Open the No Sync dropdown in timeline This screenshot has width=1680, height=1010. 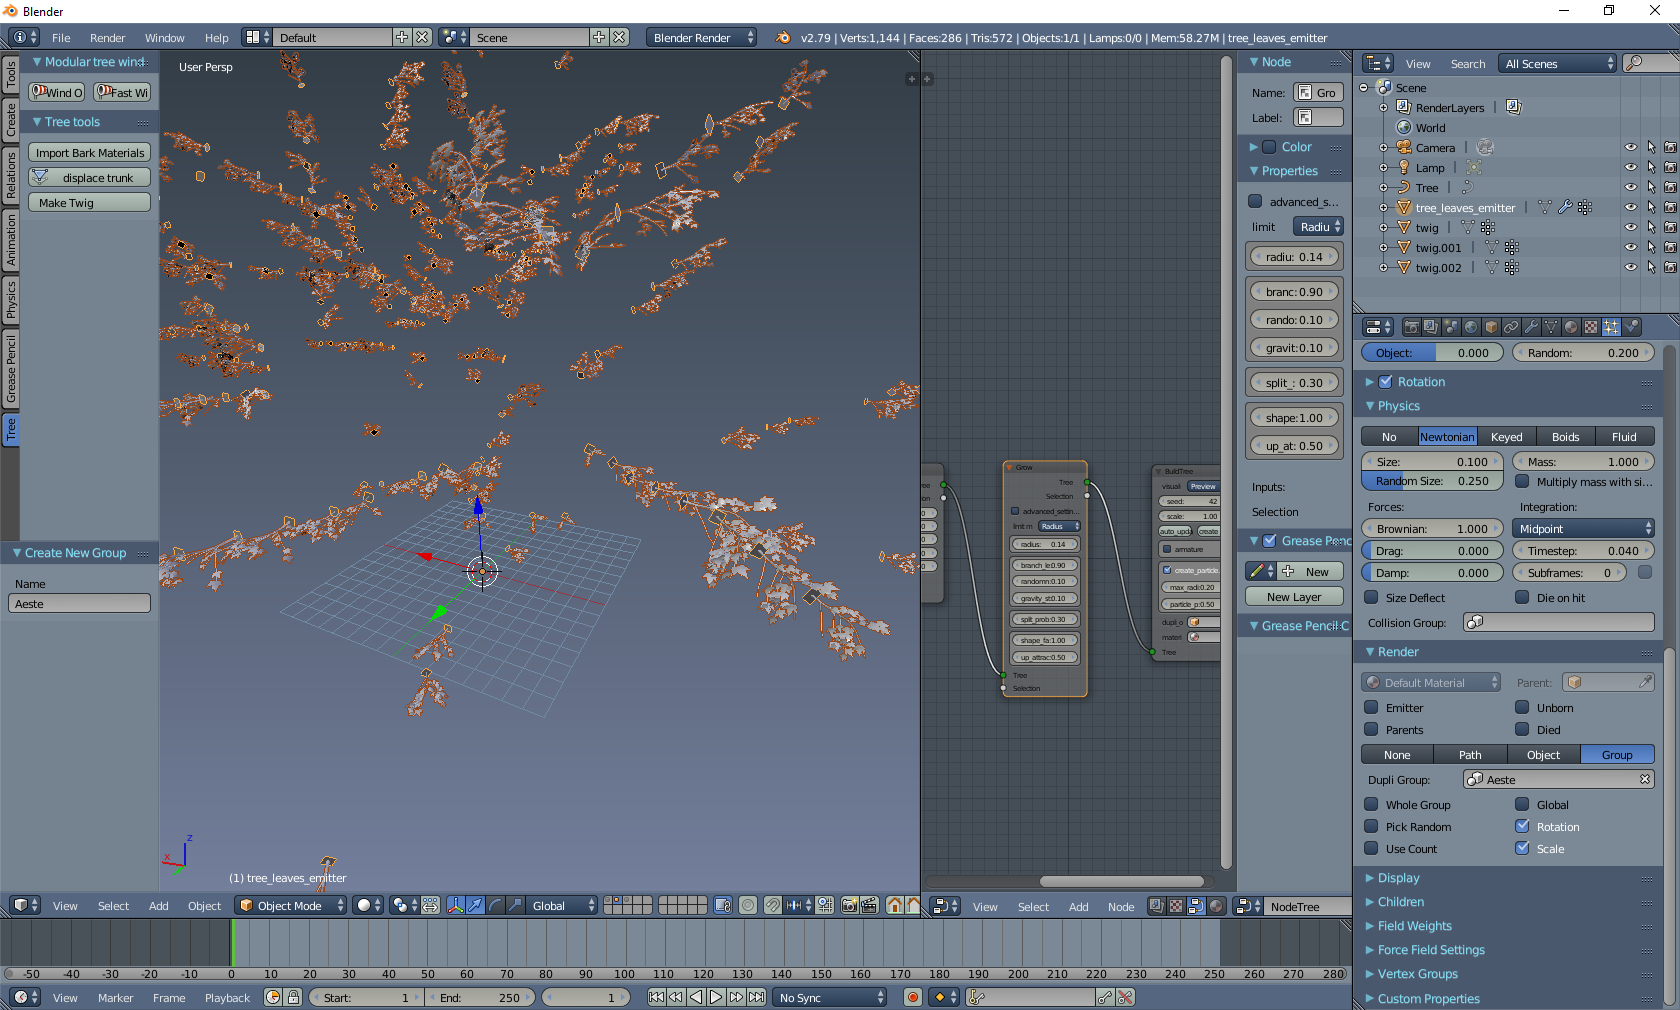(830, 997)
